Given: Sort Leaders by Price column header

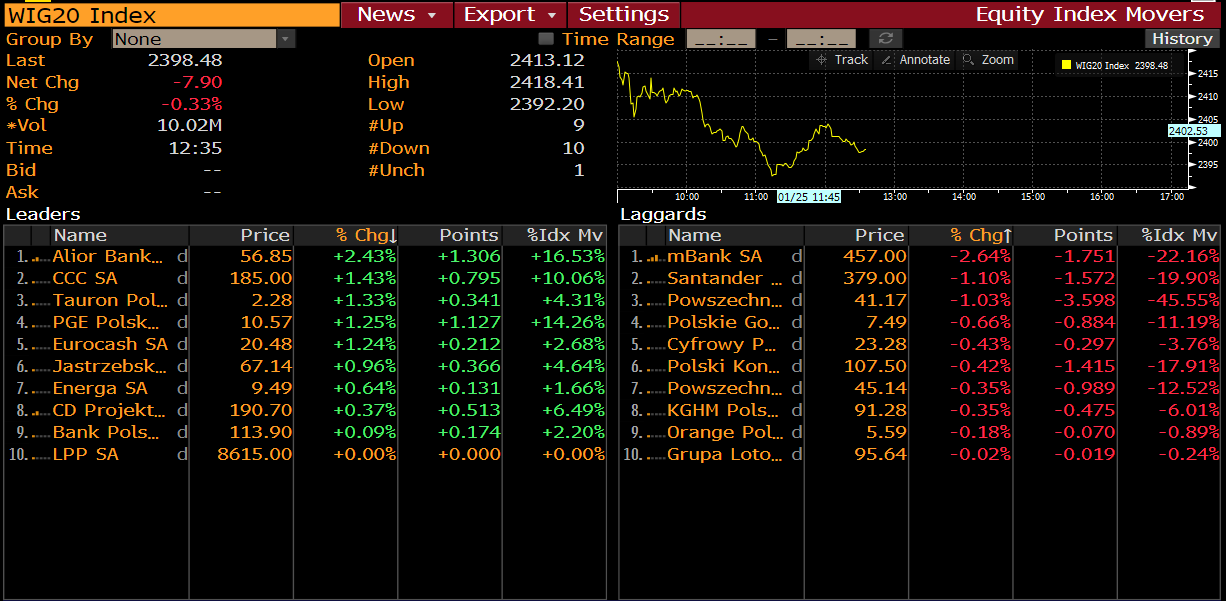Looking at the screenshot, I should coord(241,235).
